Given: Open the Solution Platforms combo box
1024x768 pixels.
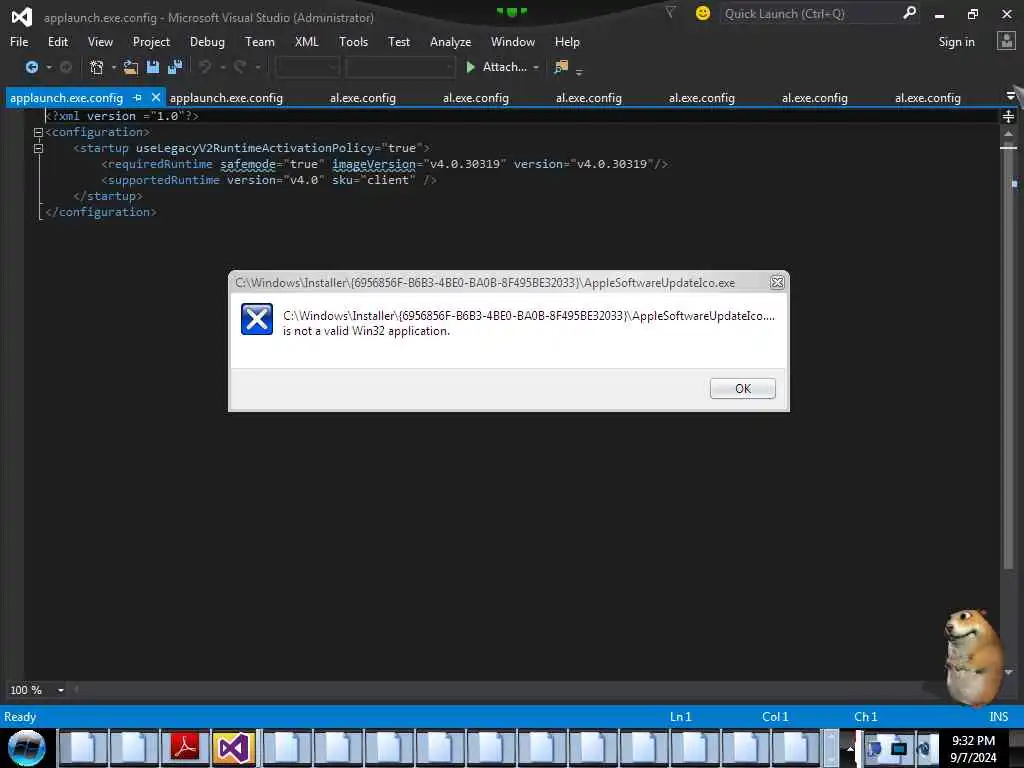Looking at the screenshot, I should pyautogui.click(x=400, y=67).
